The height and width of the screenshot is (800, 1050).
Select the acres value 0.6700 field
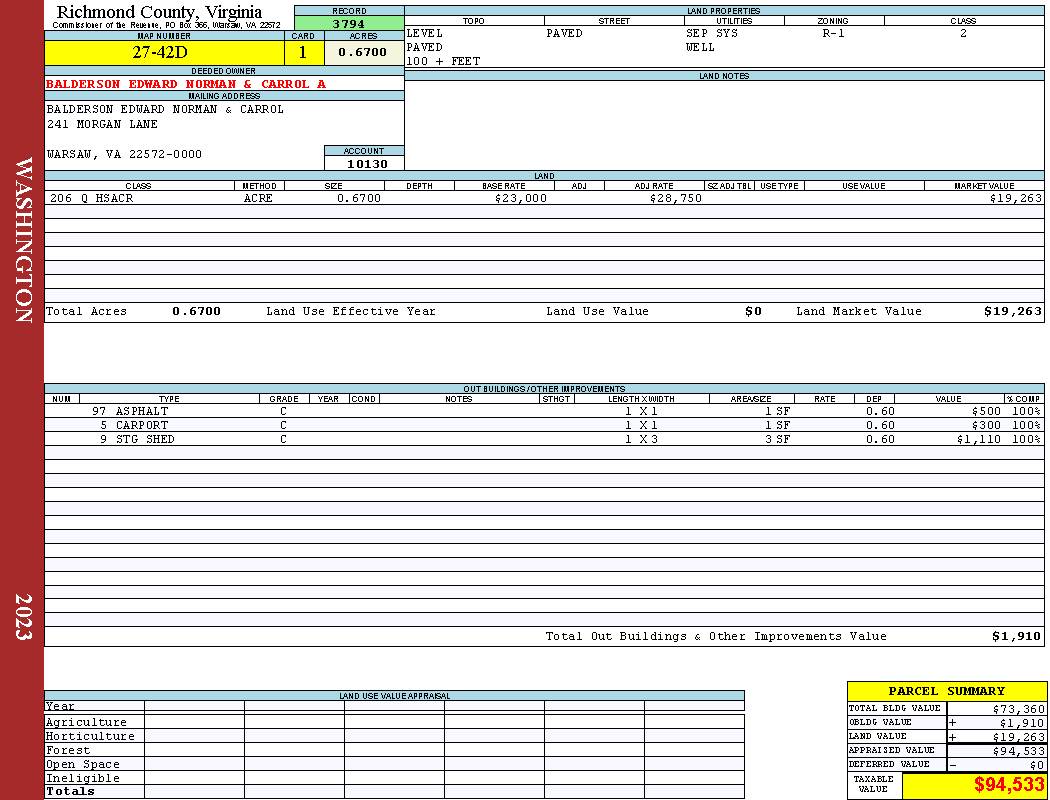pyautogui.click(x=364, y=52)
